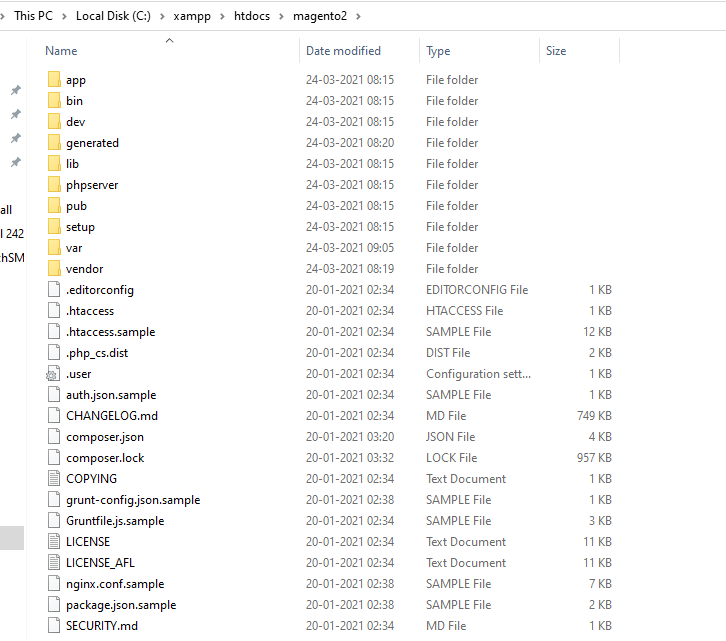Expand chevron after htdocs breadcrumb
The width and height of the screenshot is (726, 641).
click(281, 17)
